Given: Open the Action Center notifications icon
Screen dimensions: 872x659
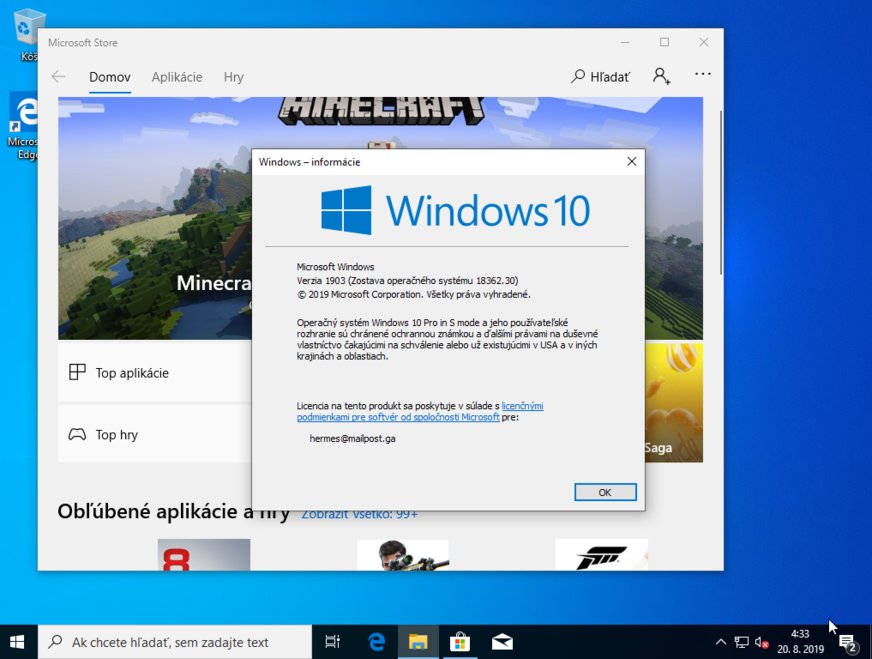Looking at the screenshot, I should tap(848, 642).
